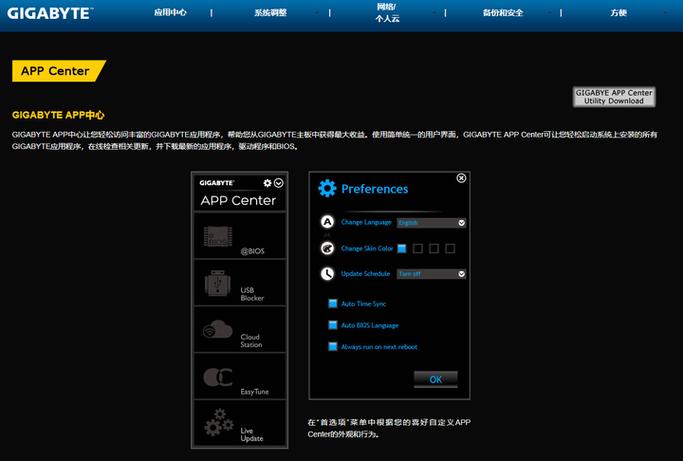
Task: Open the 方便 menu
Action: pyautogui.click(x=619, y=13)
